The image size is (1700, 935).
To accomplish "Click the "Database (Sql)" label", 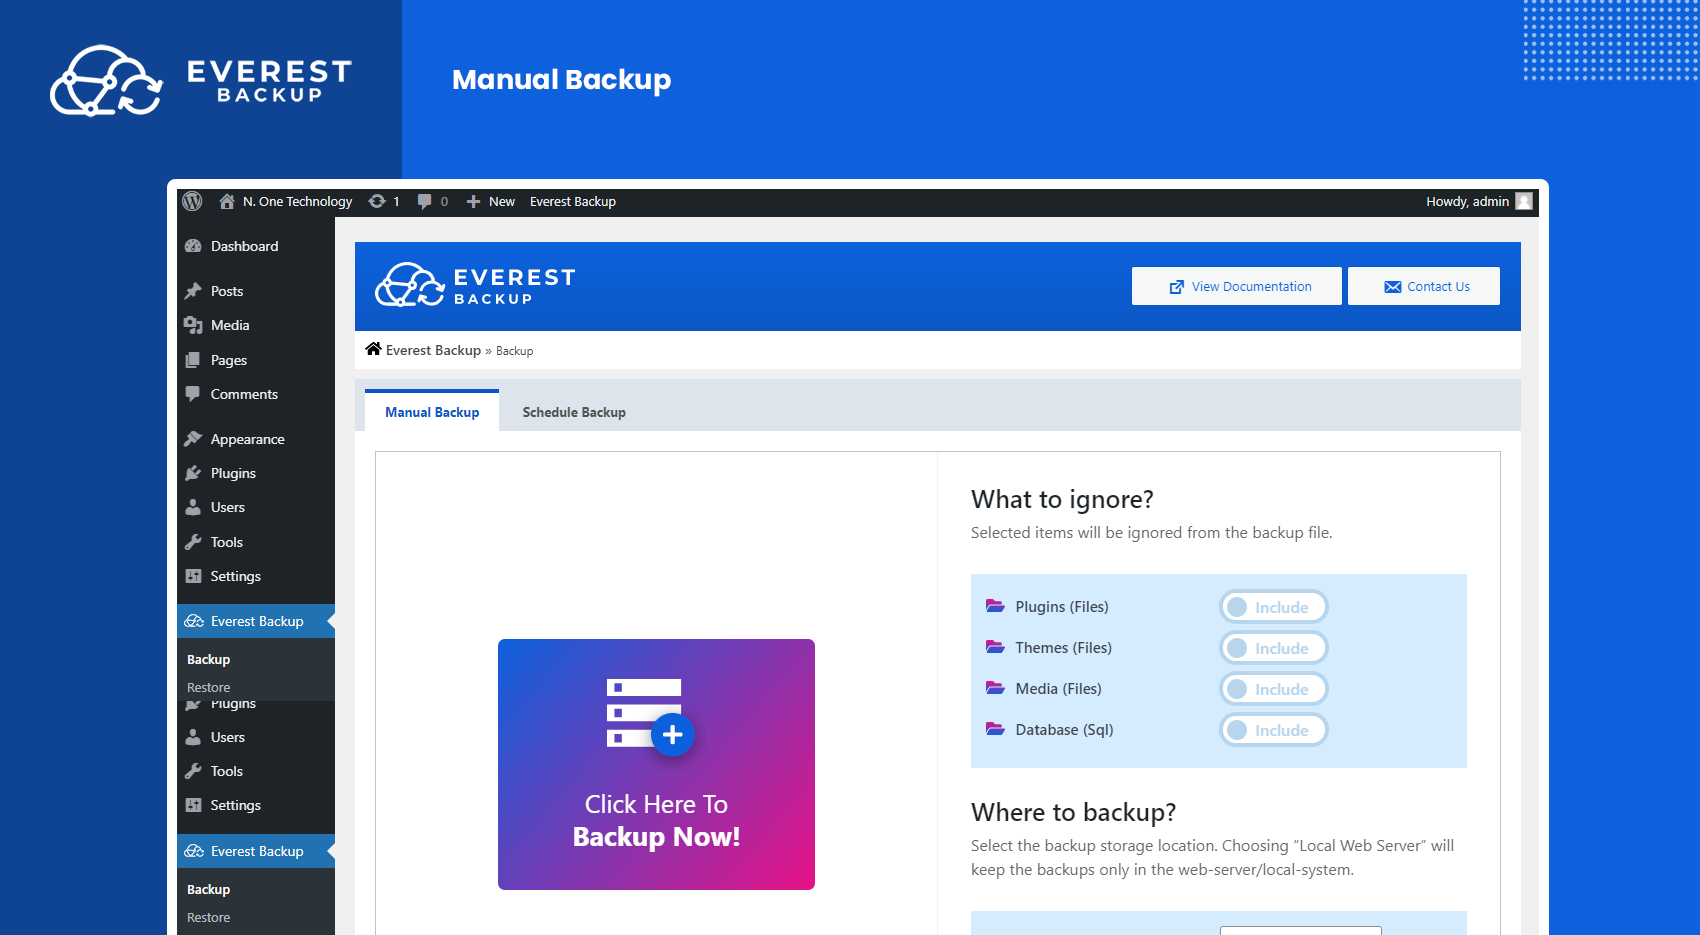I will [x=1064, y=730].
